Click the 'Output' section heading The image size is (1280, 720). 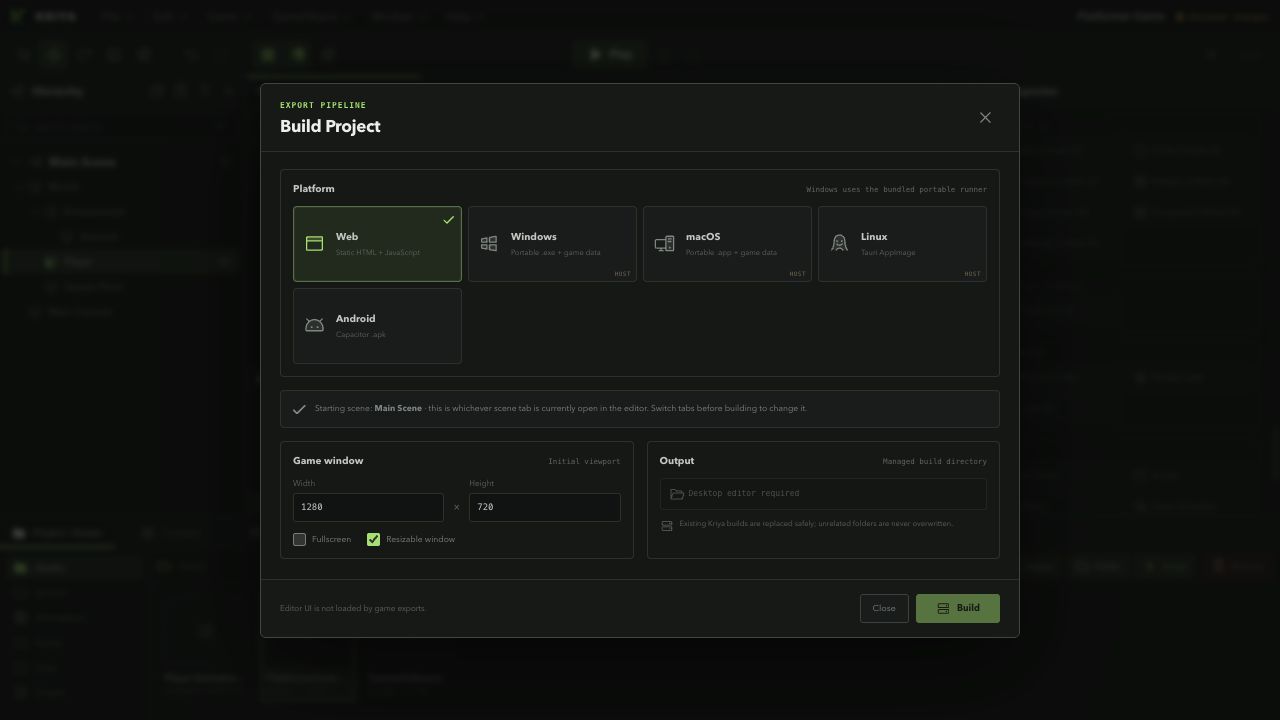[677, 461]
